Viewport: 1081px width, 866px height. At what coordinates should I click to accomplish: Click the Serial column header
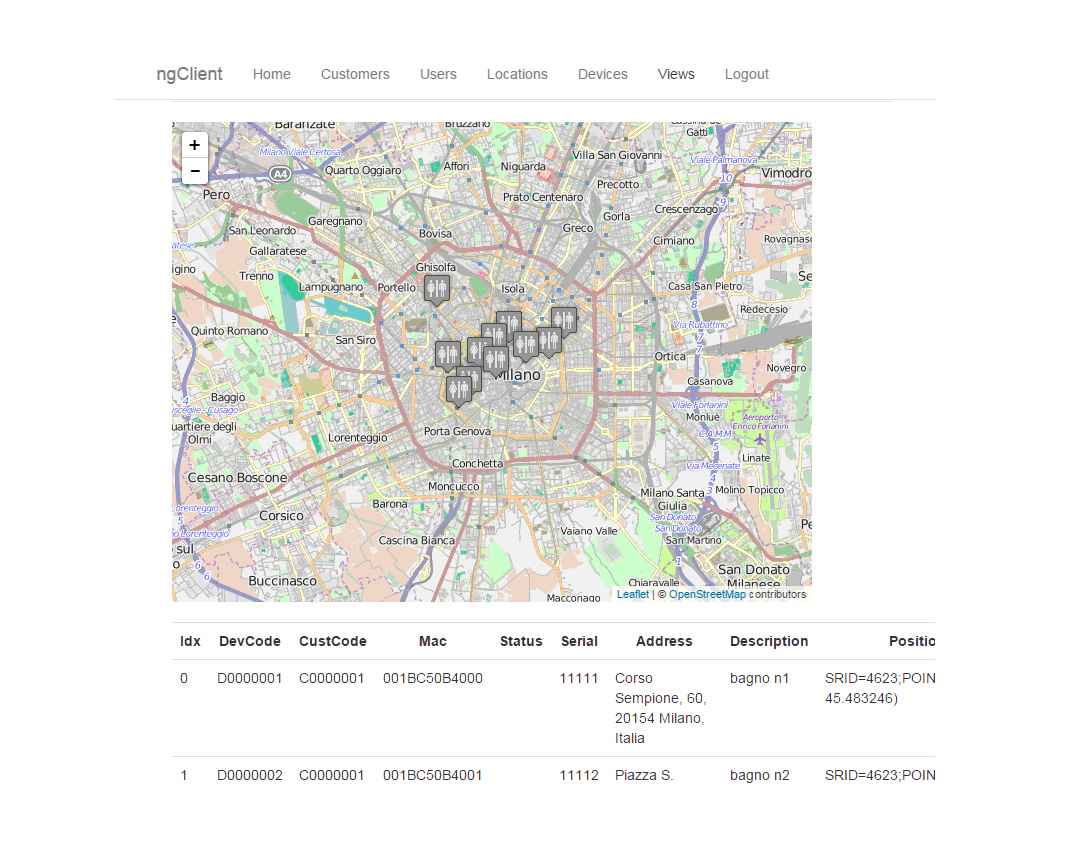(579, 641)
